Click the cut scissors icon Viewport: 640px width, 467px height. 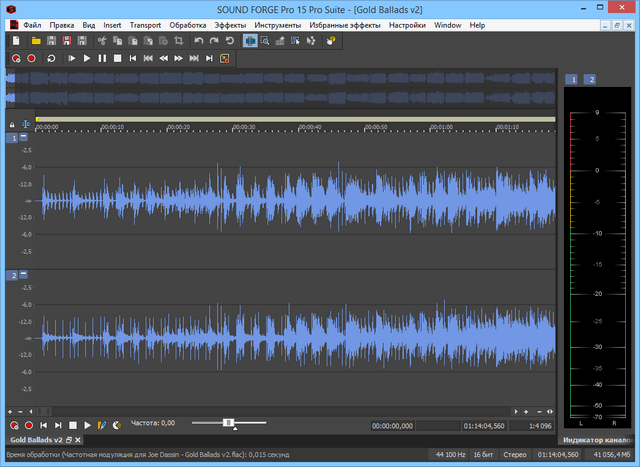tap(102, 41)
